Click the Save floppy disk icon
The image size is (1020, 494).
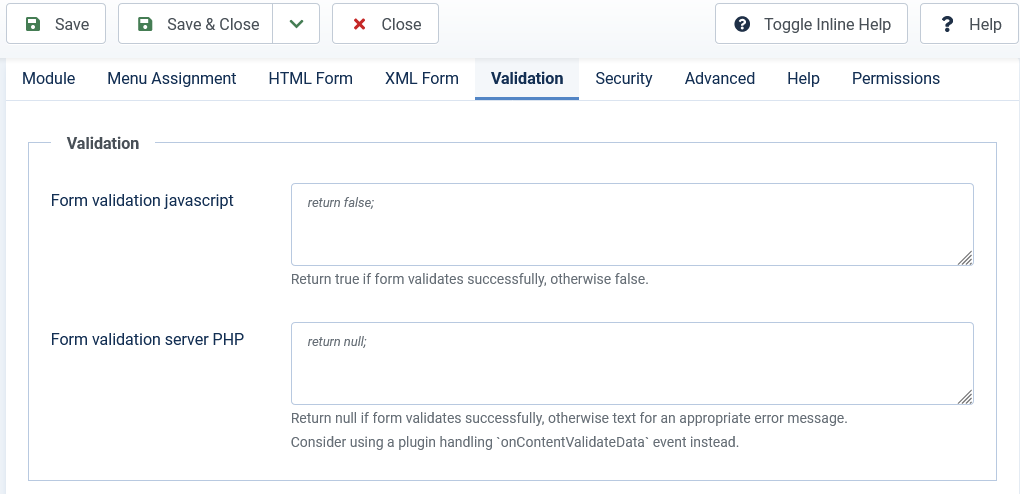33,24
